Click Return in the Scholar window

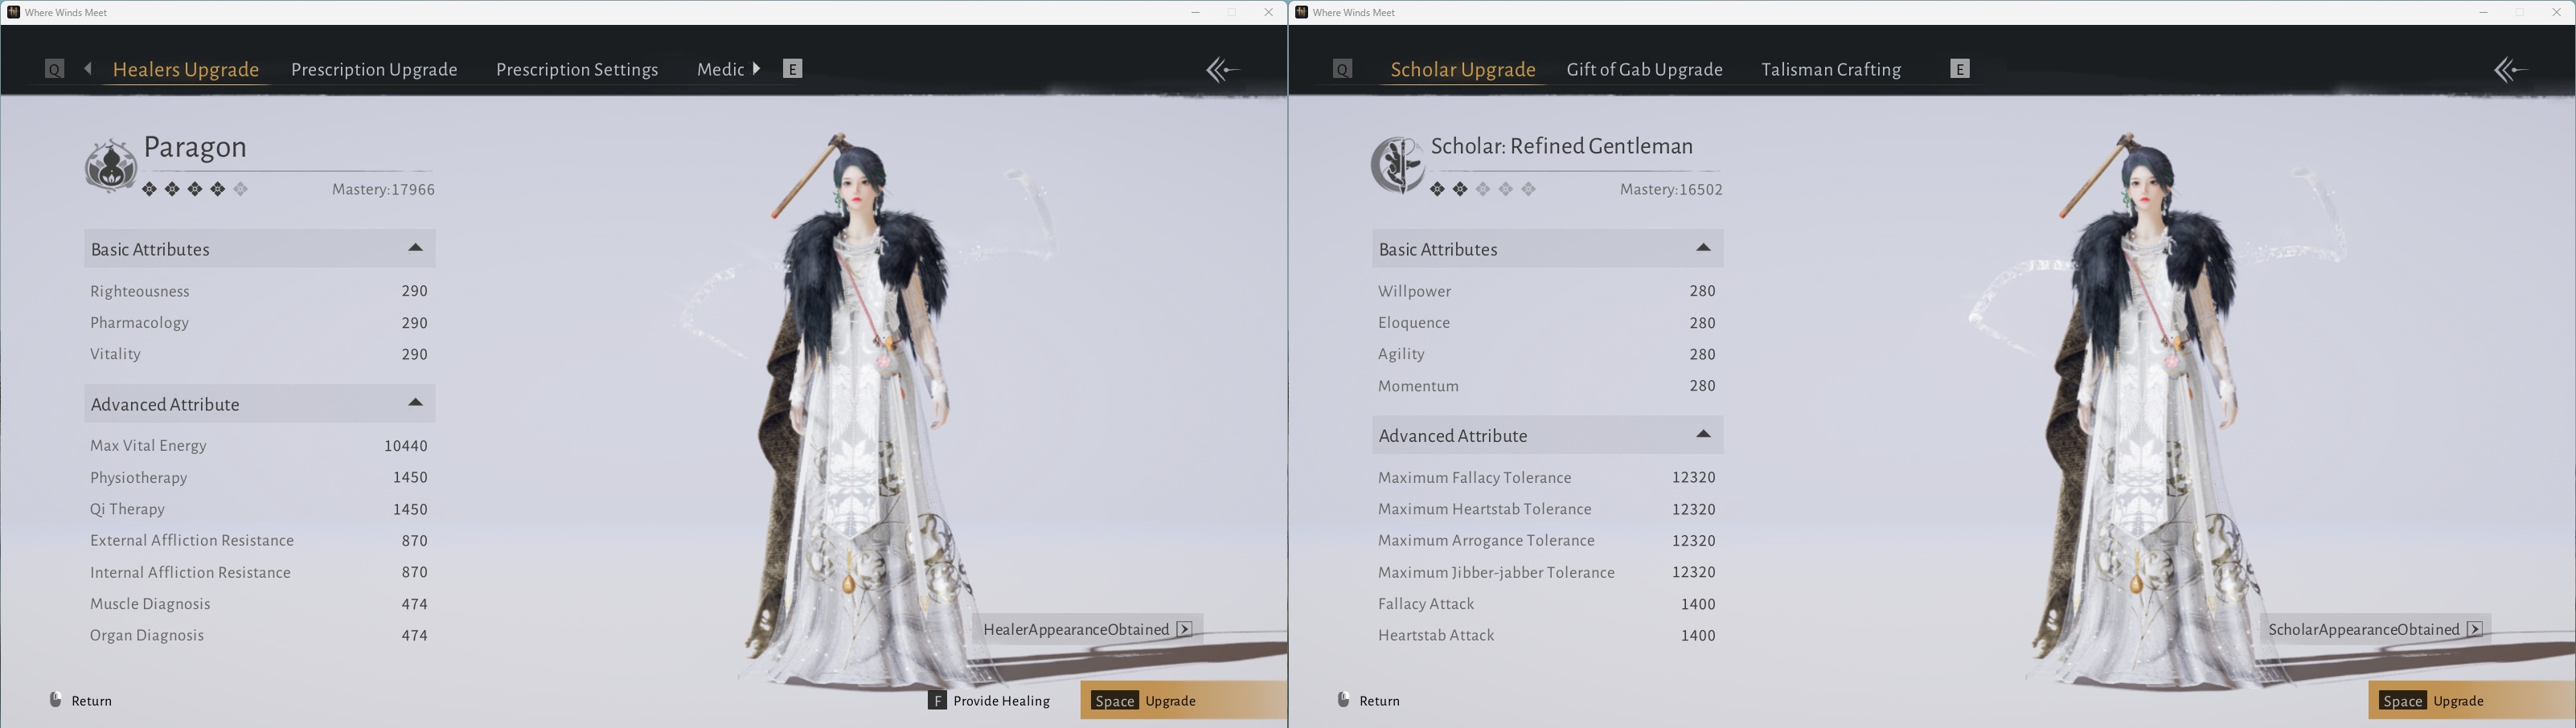[1369, 700]
